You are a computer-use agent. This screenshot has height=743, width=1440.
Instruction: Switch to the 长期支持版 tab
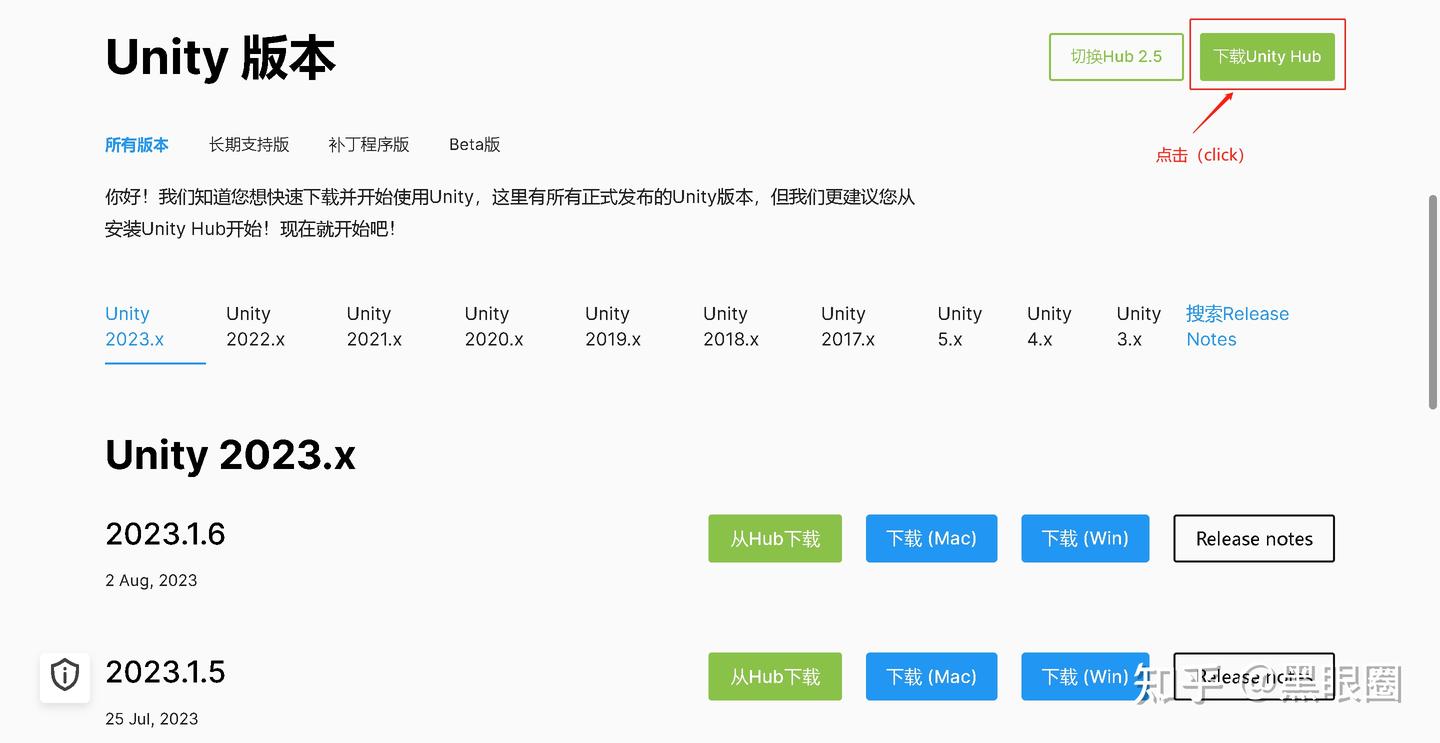[x=249, y=144]
